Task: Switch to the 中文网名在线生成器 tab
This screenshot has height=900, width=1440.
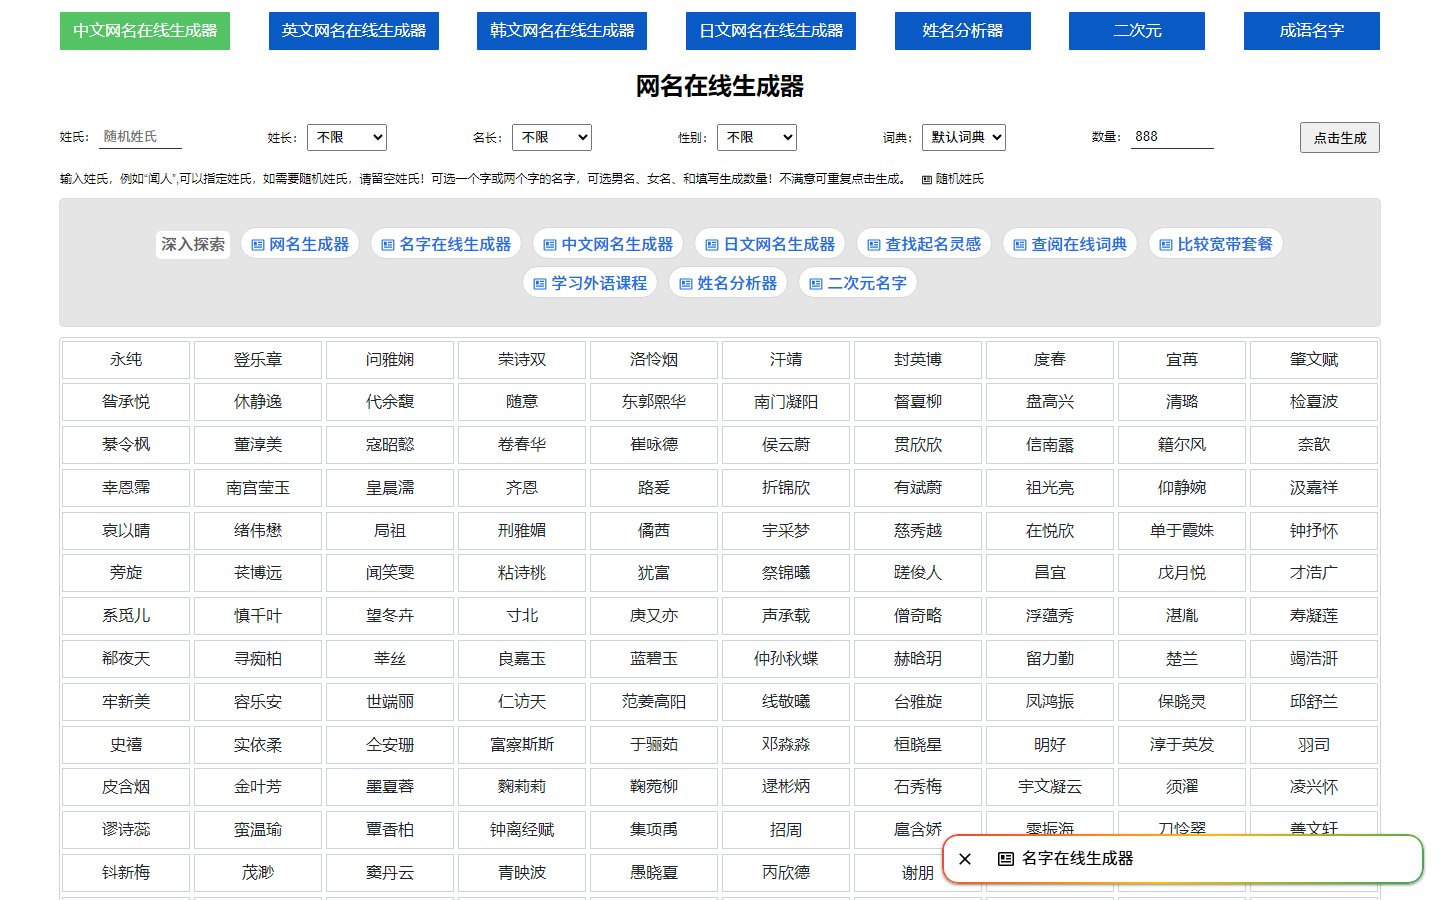Action: pyautogui.click(x=145, y=31)
